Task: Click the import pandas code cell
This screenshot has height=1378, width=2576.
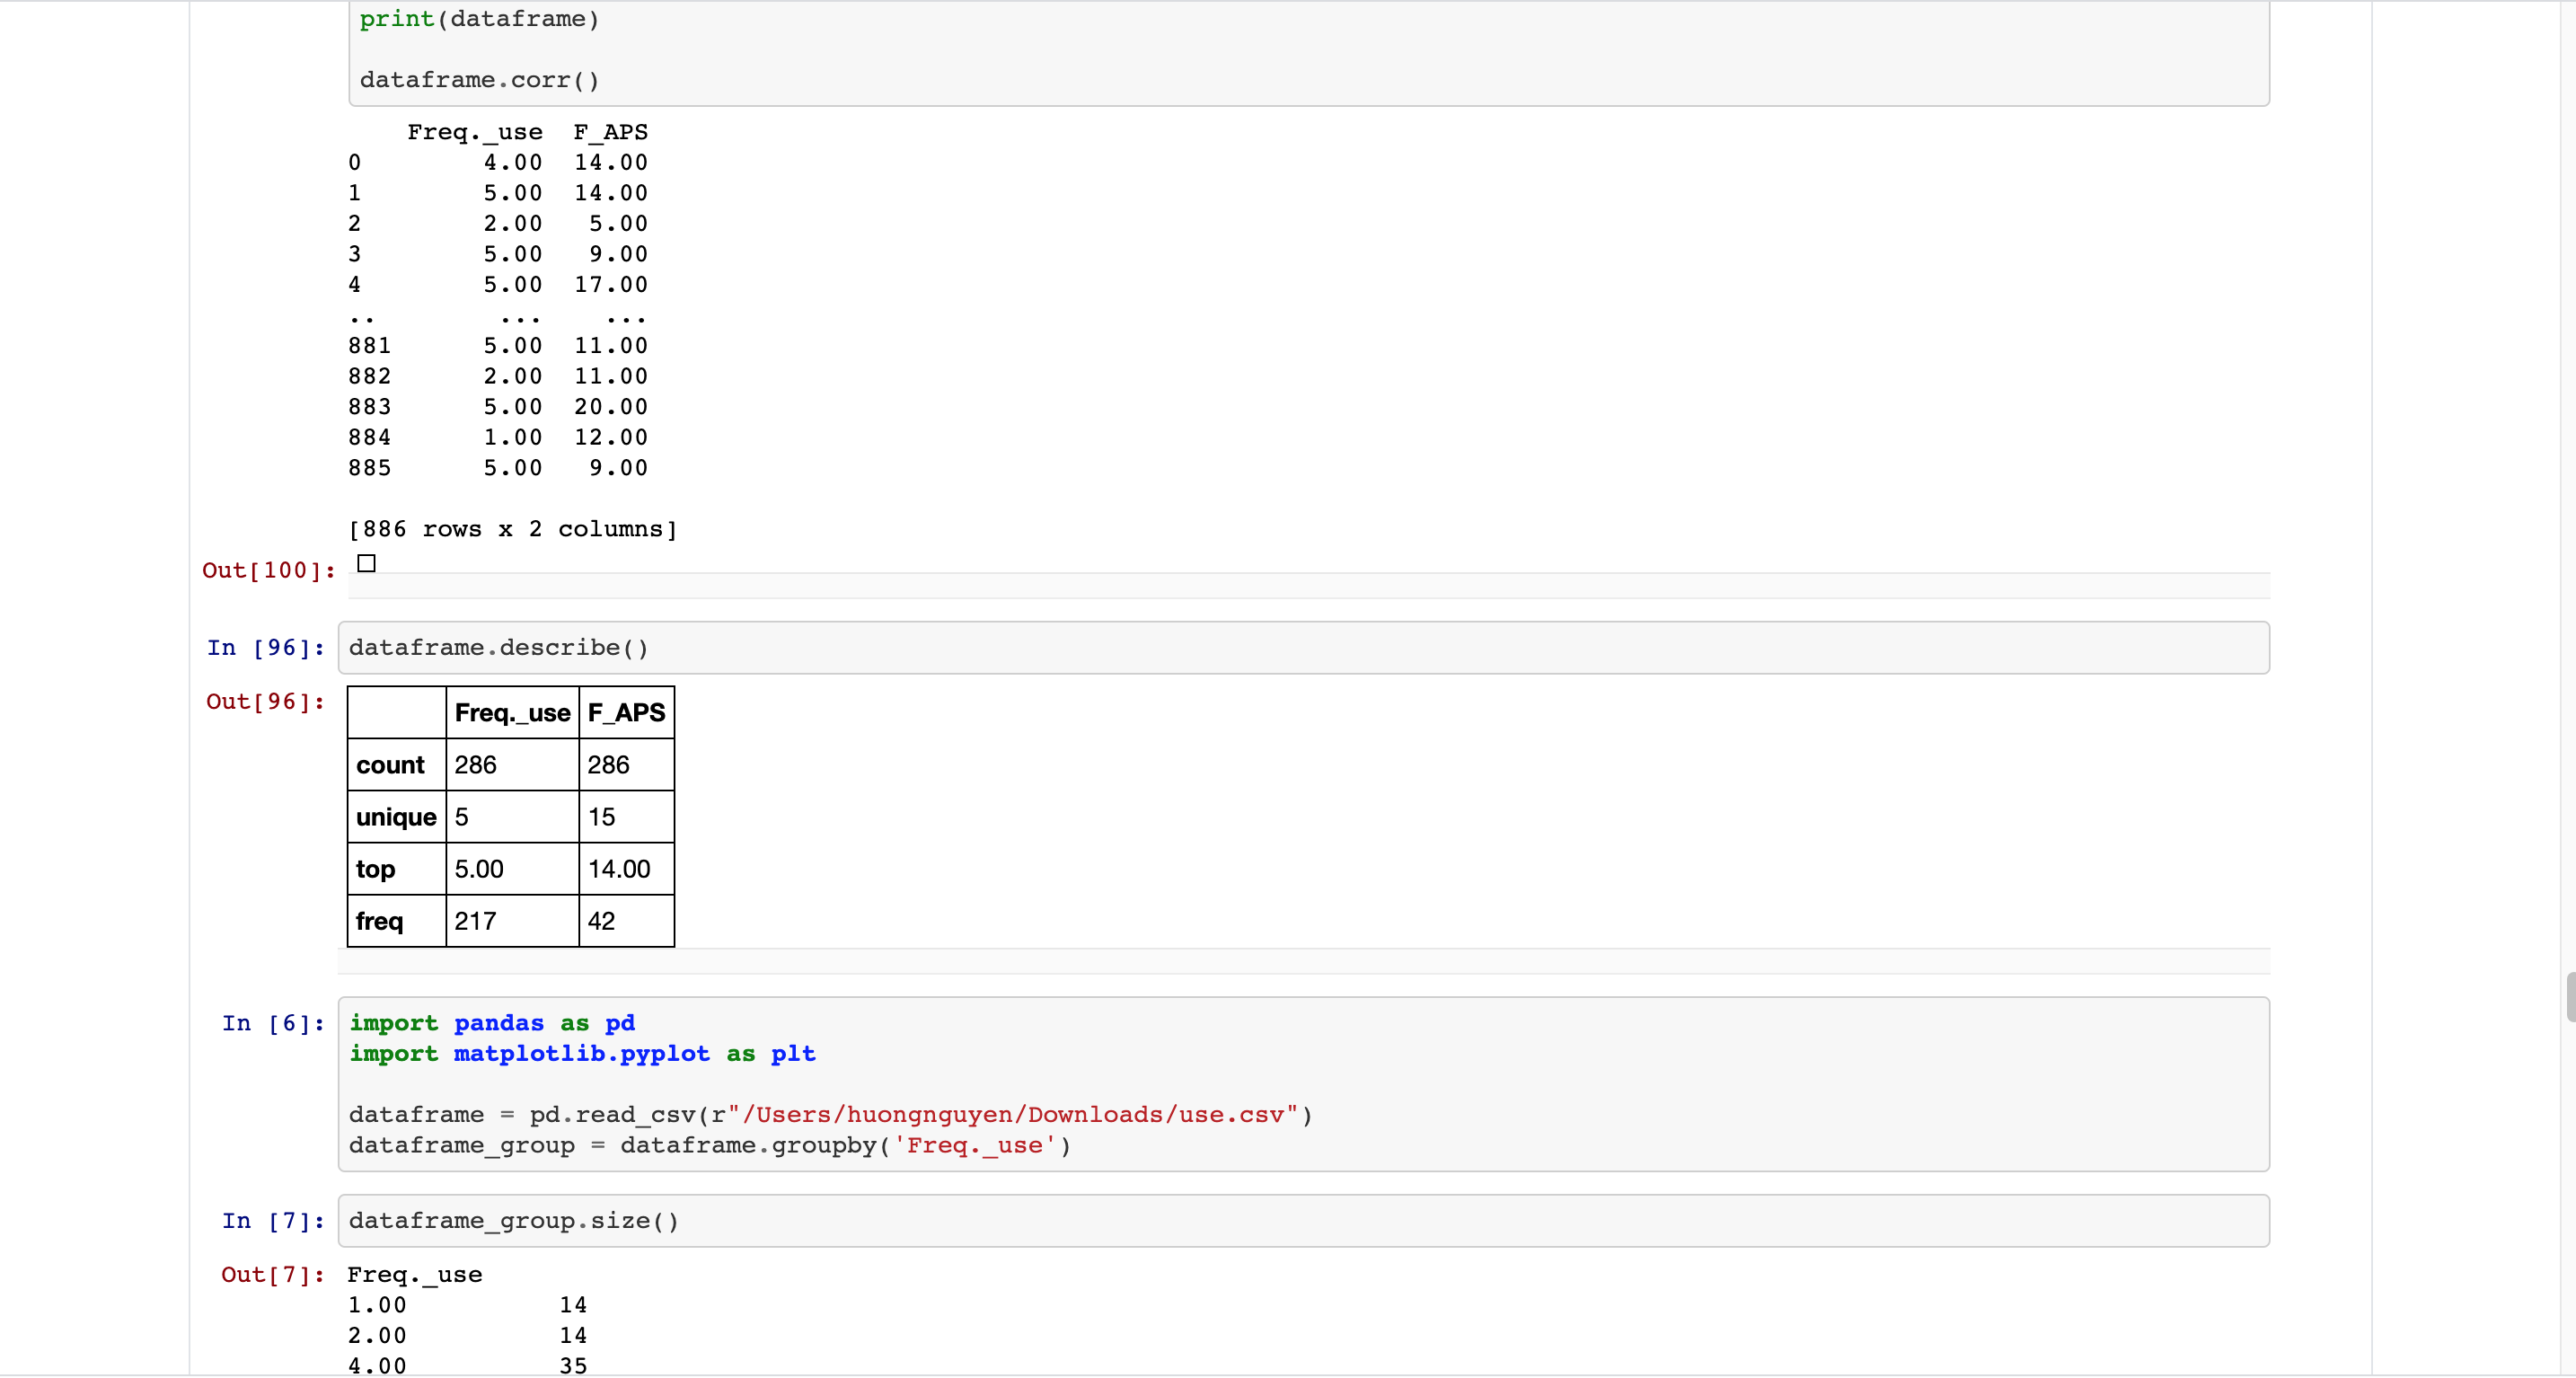Action: click(x=1303, y=1084)
